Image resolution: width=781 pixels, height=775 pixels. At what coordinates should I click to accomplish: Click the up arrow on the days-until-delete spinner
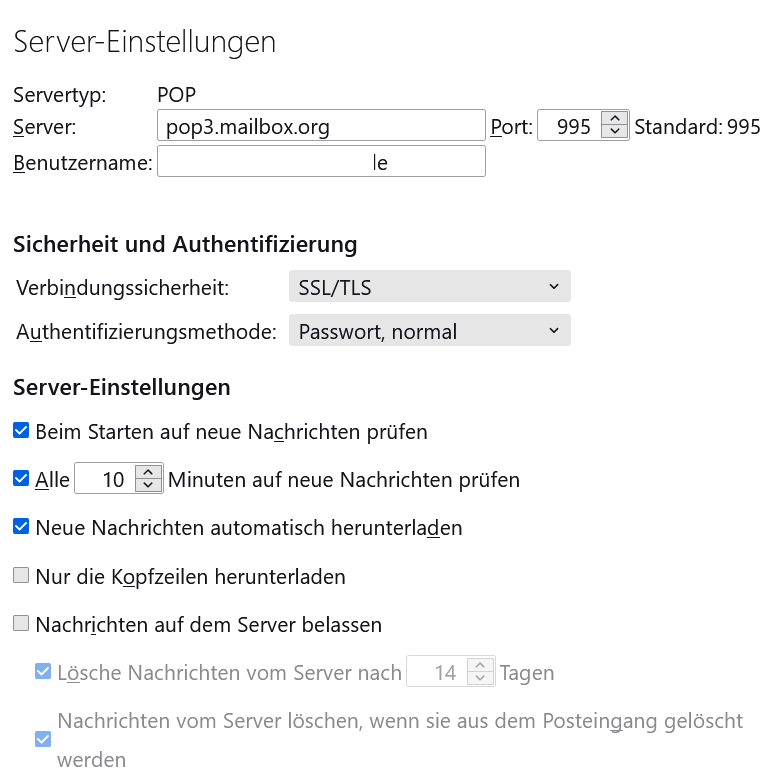point(480,665)
